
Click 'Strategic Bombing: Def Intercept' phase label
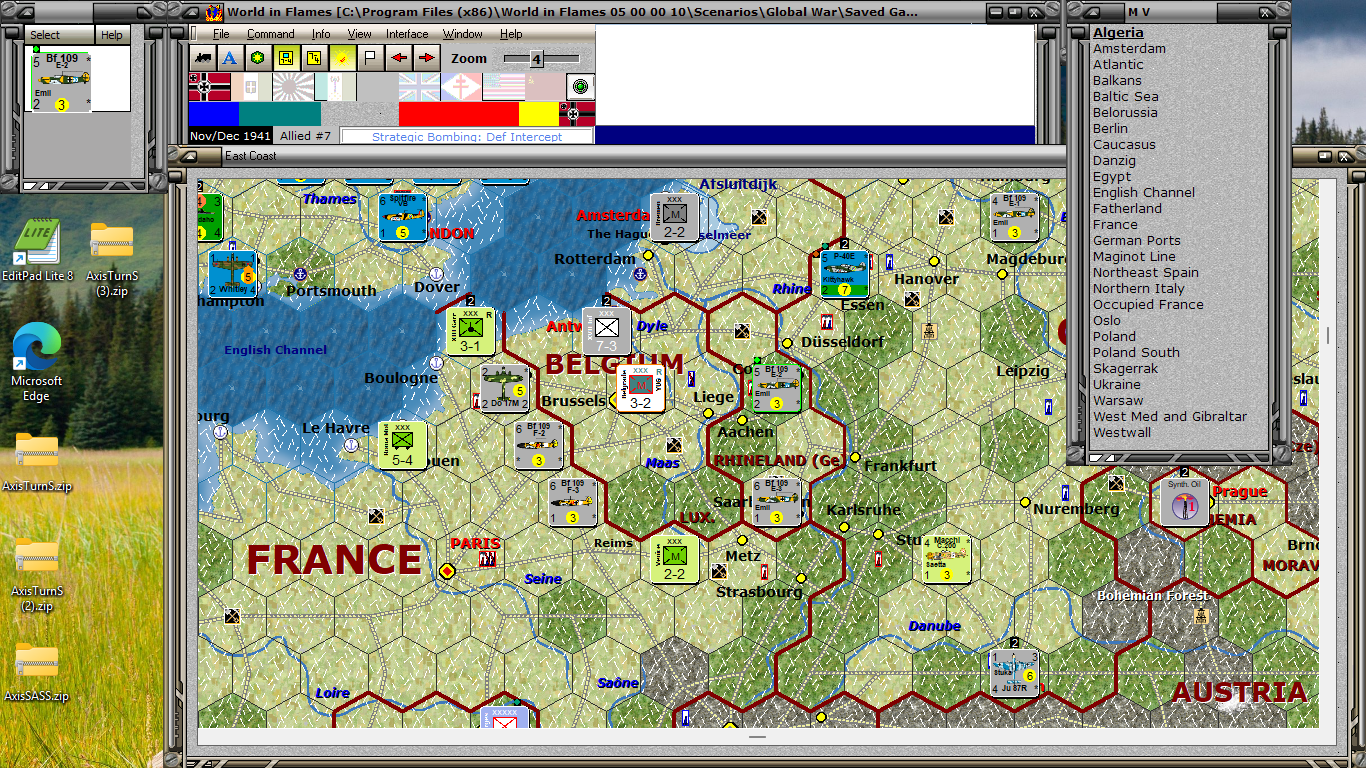point(467,136)
